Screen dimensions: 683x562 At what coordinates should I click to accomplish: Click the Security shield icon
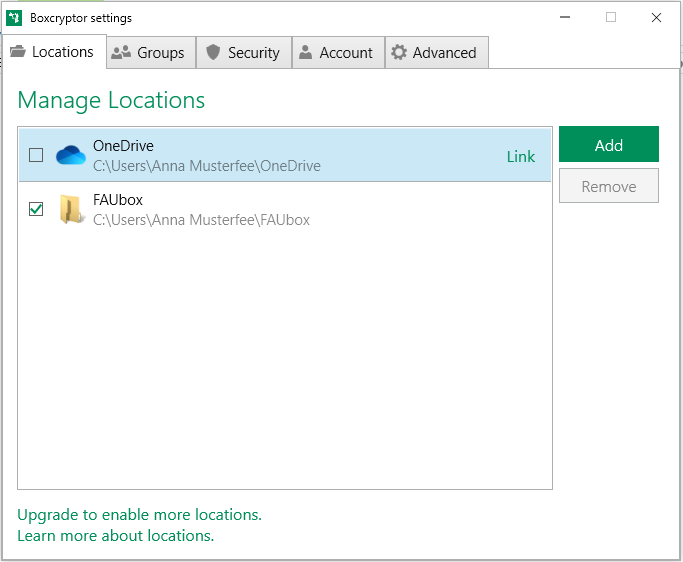[213, 52]
